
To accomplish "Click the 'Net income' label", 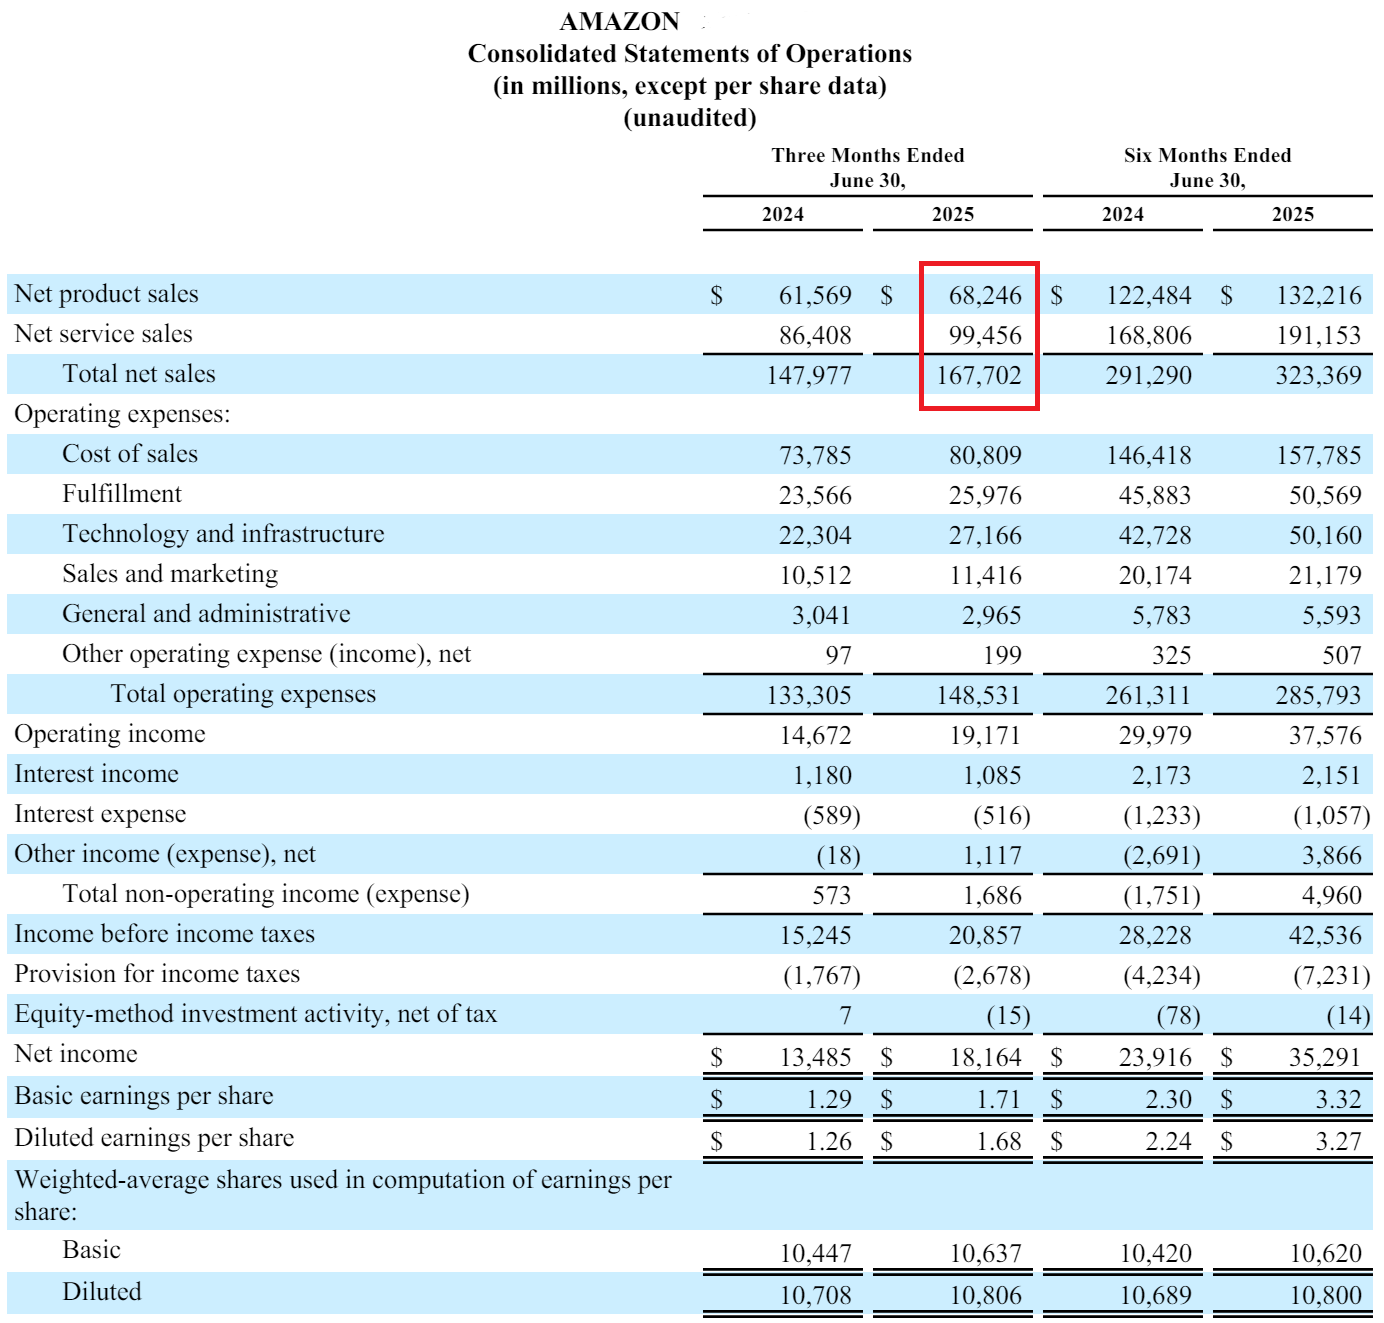I will 76,1054.
